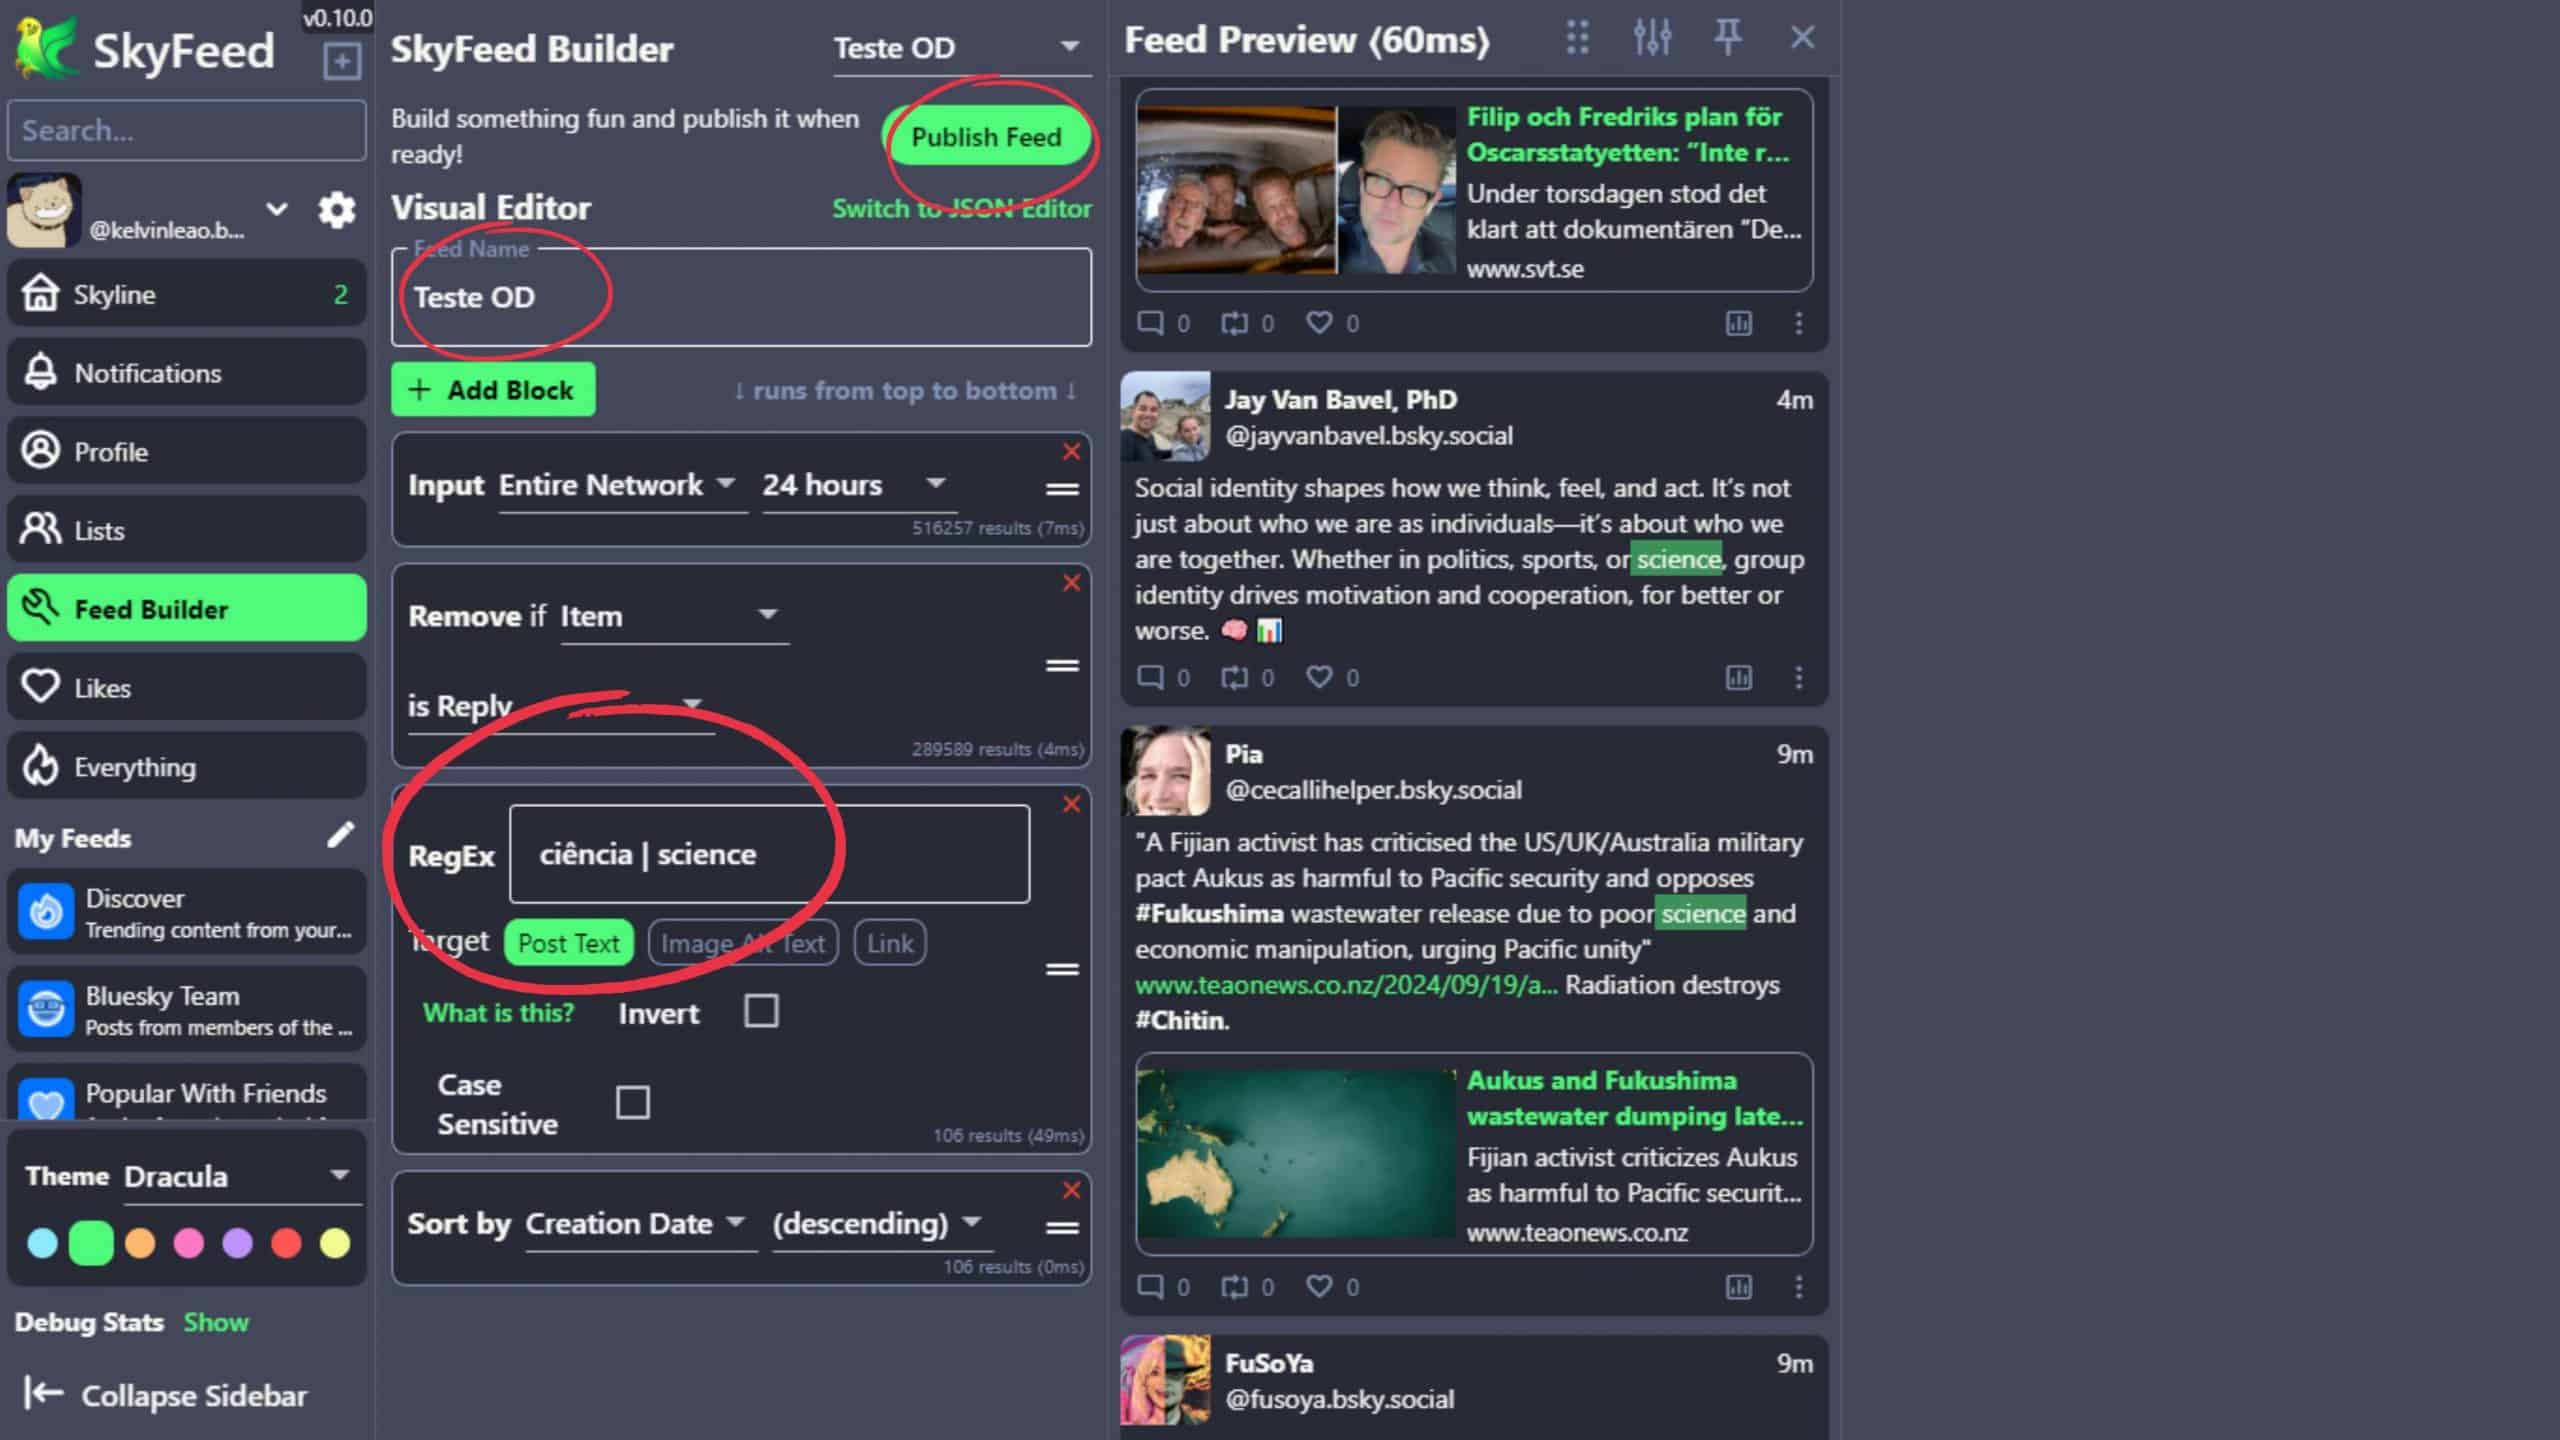Go to Notifications
Viewport: 2560px width, 1440px height.
[187, 373]
